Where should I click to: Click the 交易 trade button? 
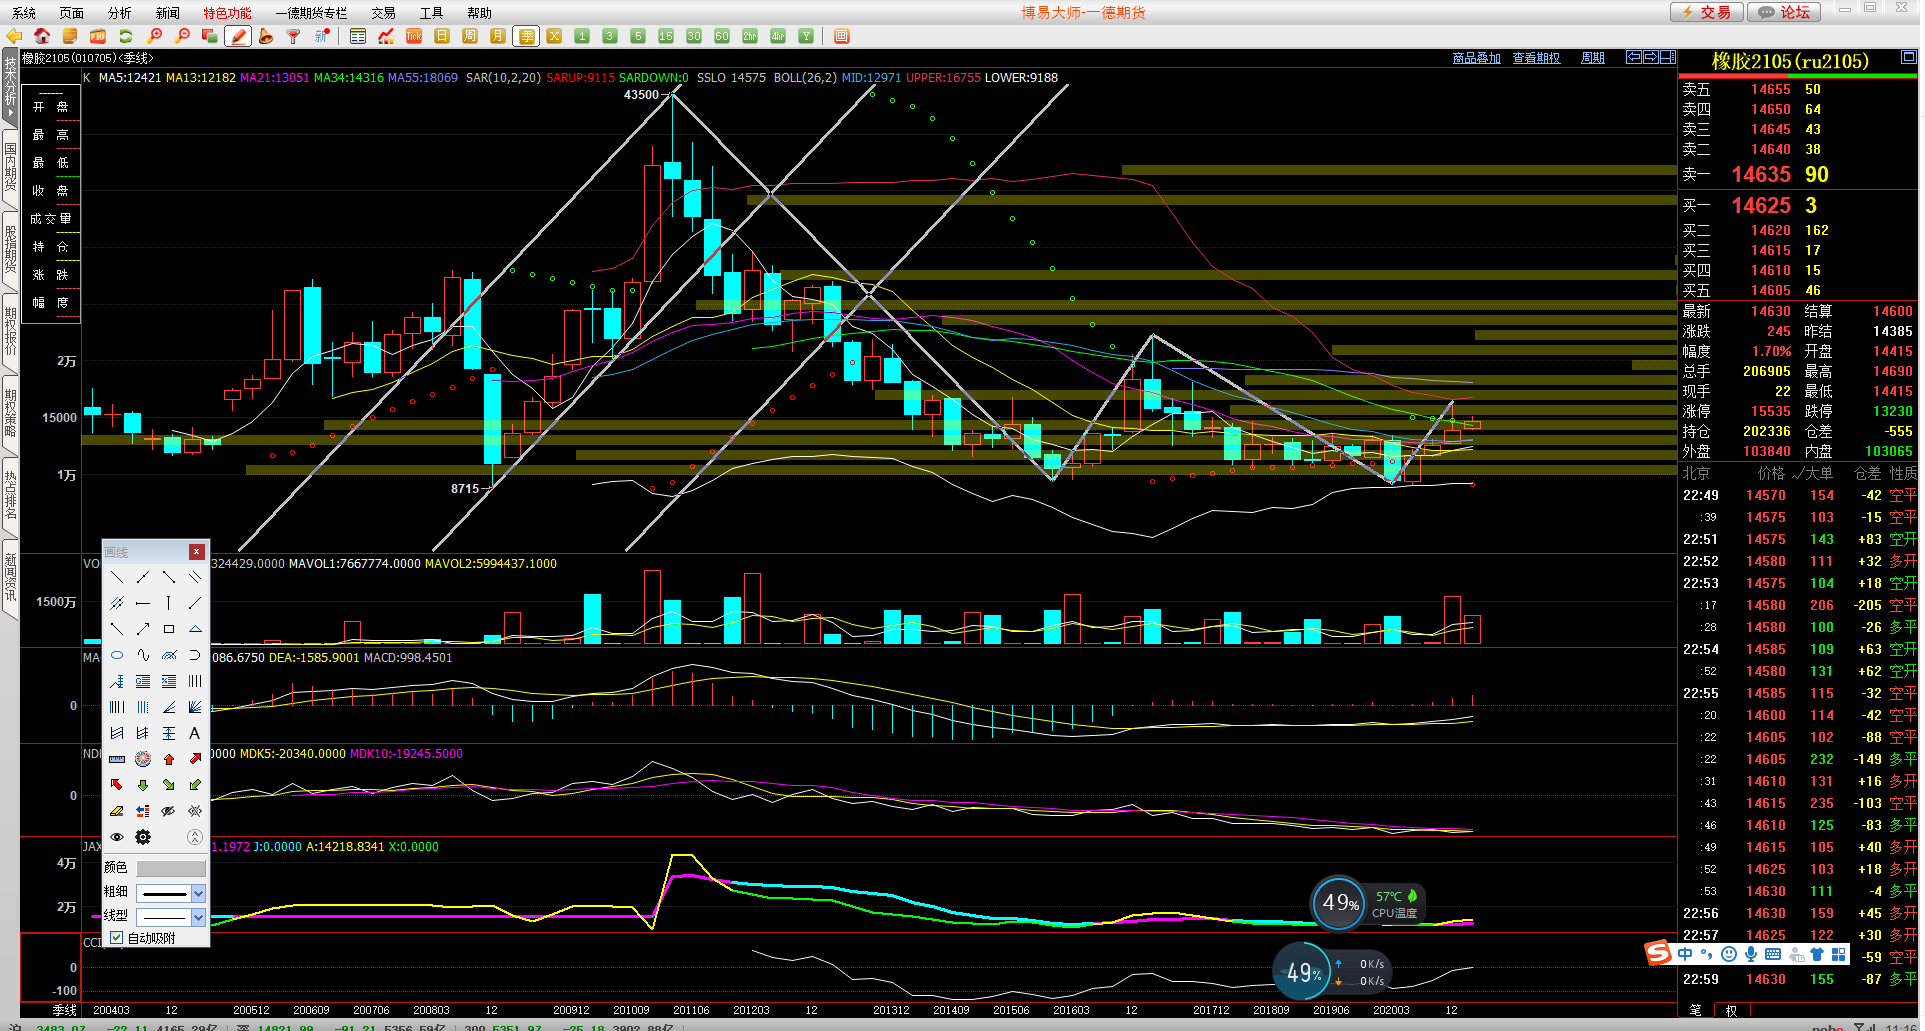1707,12
